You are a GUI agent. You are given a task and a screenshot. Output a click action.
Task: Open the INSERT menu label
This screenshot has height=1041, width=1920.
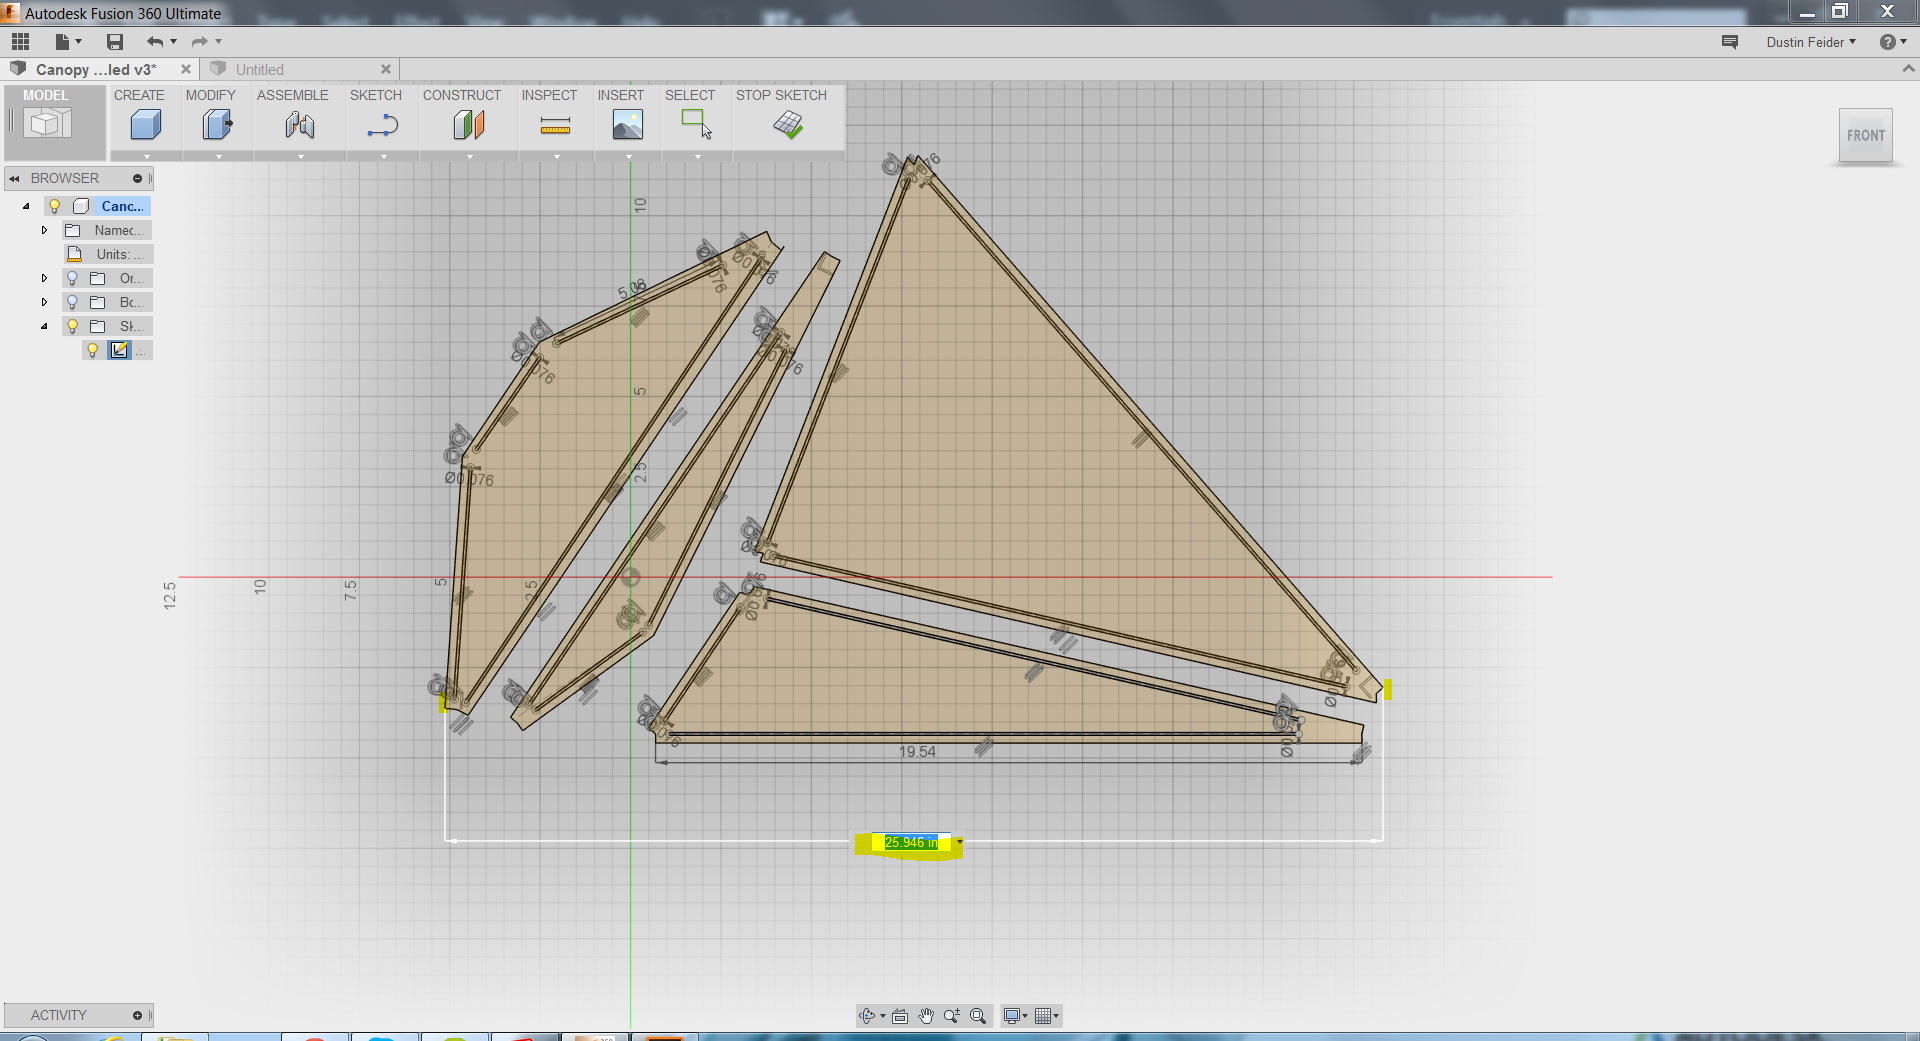click(x=621, y=95)
